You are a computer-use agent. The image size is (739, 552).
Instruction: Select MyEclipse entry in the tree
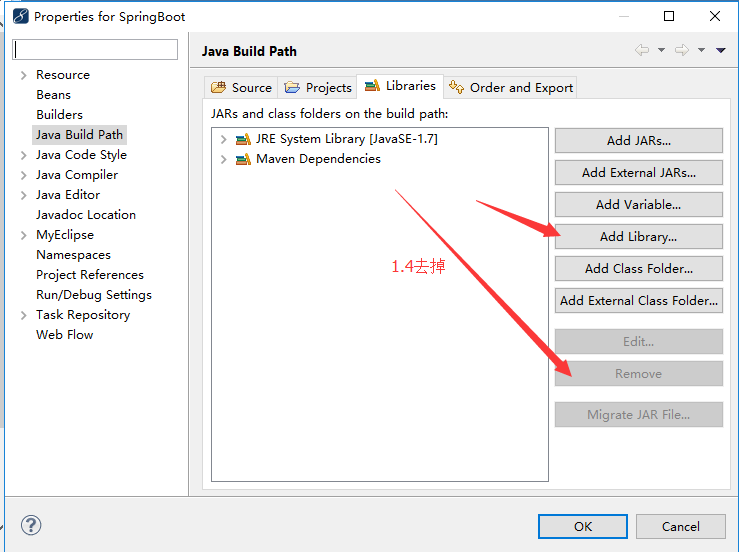pos(65,235)
